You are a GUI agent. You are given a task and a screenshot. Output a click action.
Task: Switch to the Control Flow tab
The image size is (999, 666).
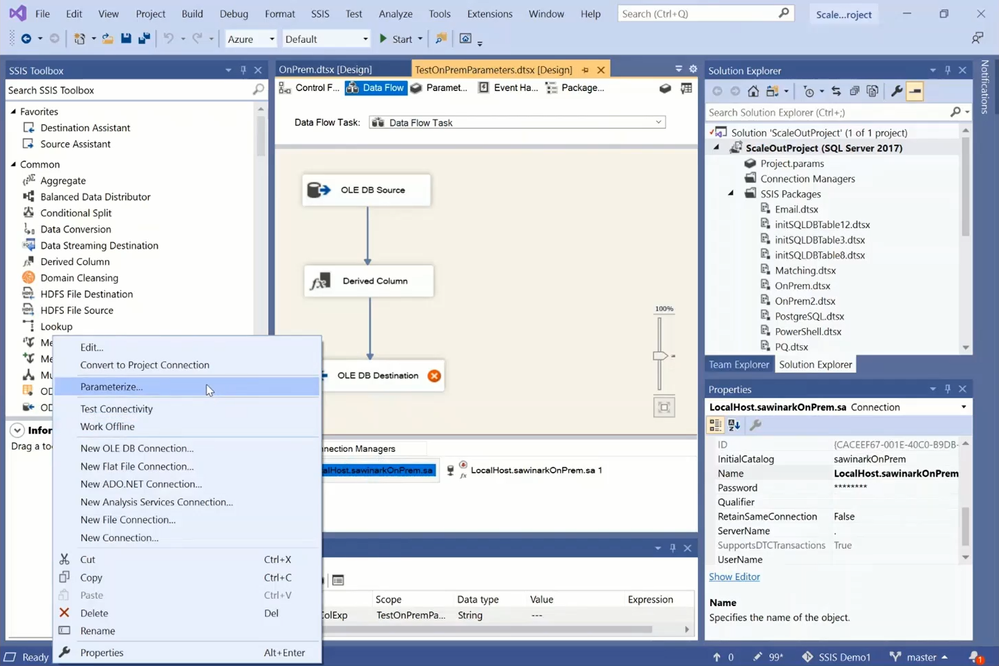(x=310, y=88)
